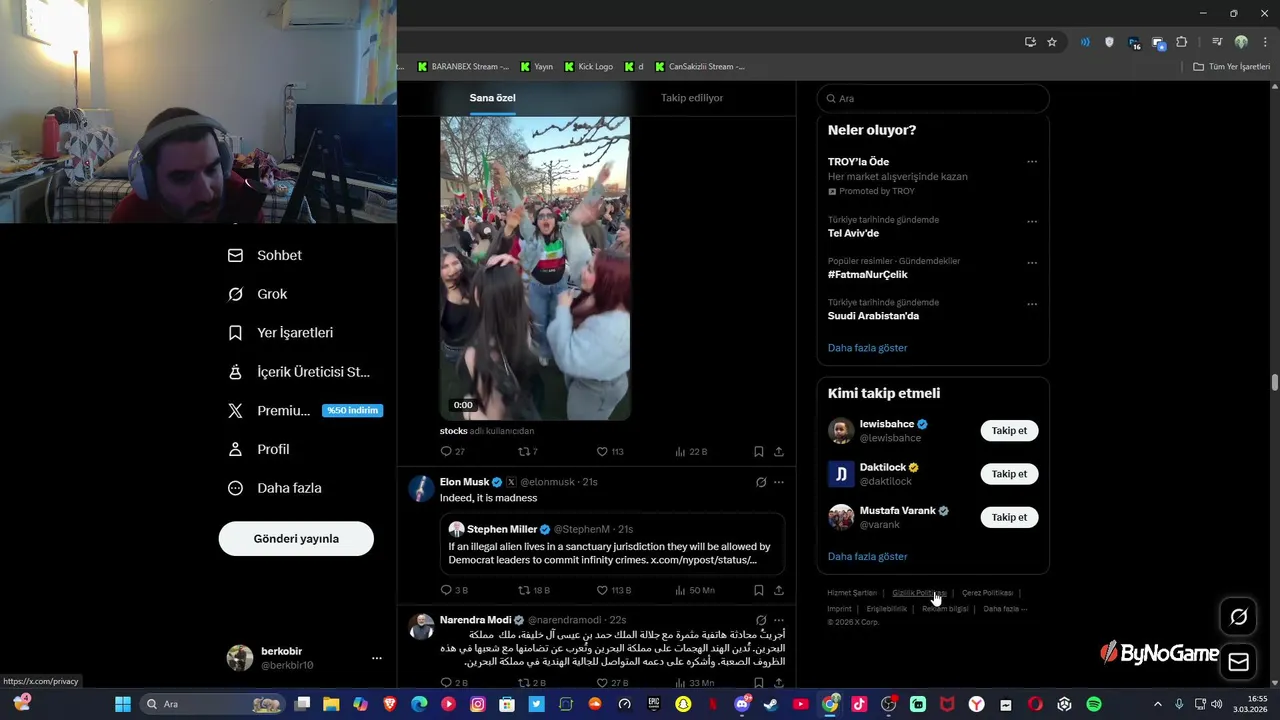Bookmark the stocks video post
Screen dimensions: 1280x720
pos(759,452)
